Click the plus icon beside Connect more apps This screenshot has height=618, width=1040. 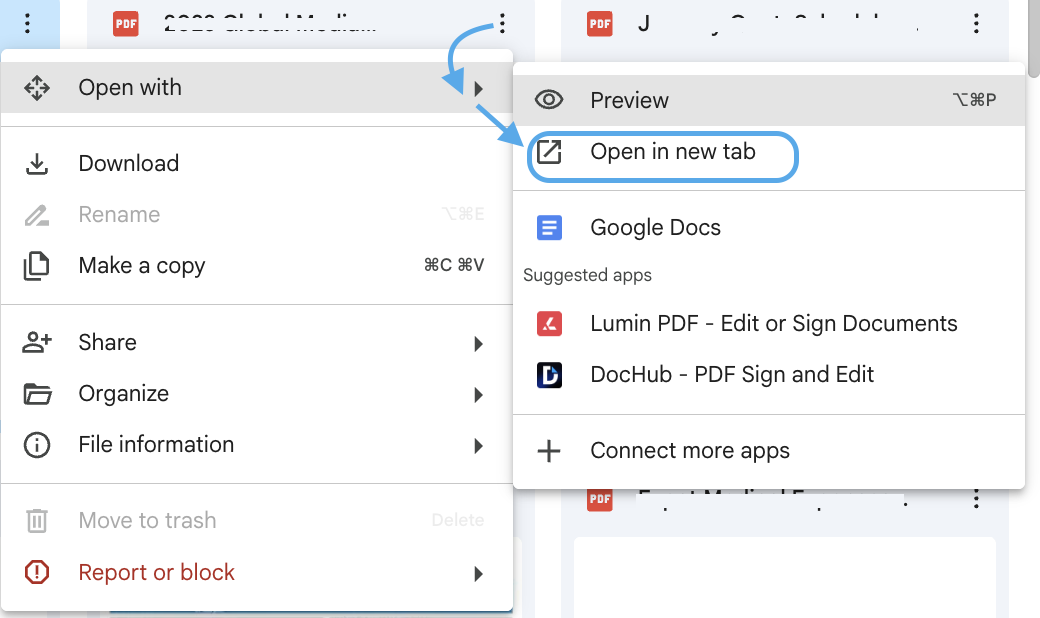pos(549,451)
